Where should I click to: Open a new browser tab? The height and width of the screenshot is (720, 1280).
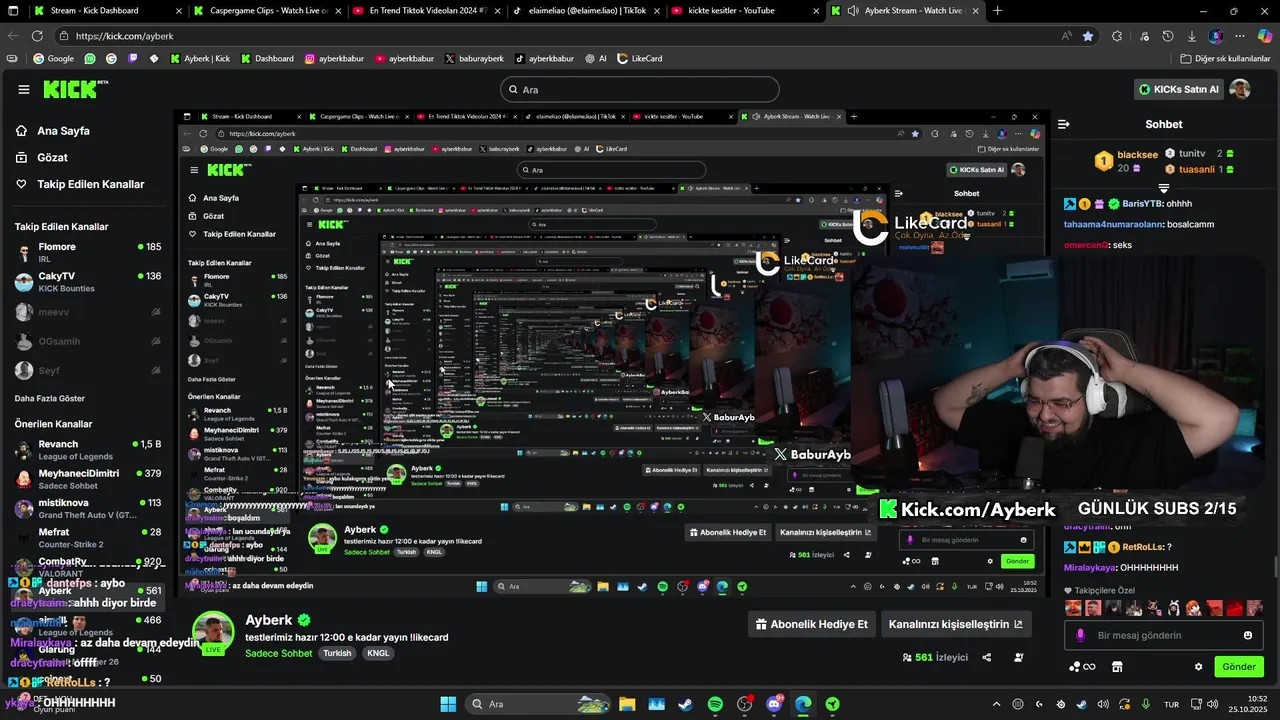tap(997, 11)
